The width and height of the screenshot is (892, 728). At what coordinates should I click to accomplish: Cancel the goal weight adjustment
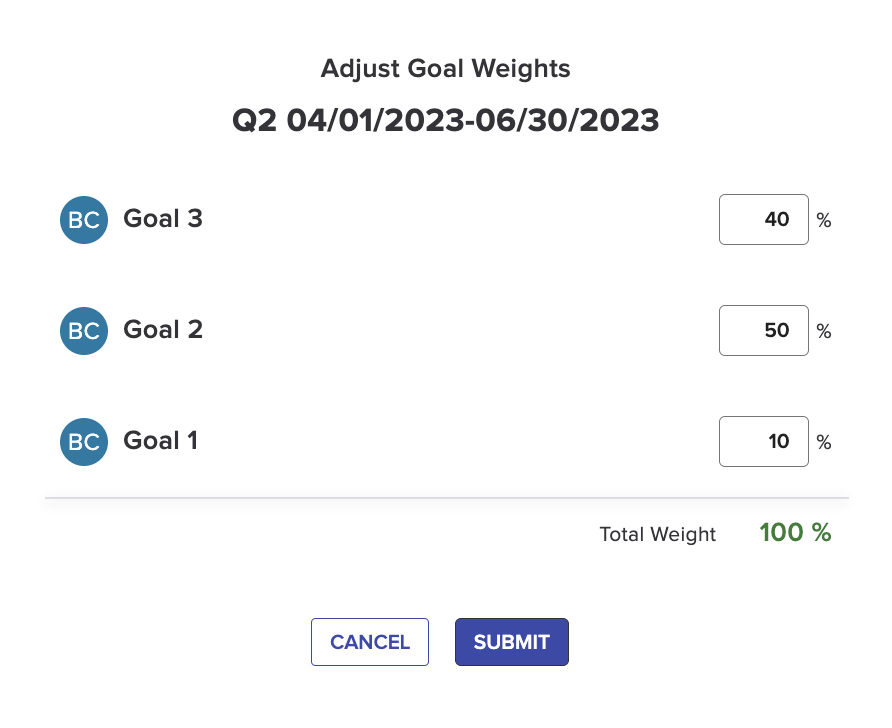point(370,642)
